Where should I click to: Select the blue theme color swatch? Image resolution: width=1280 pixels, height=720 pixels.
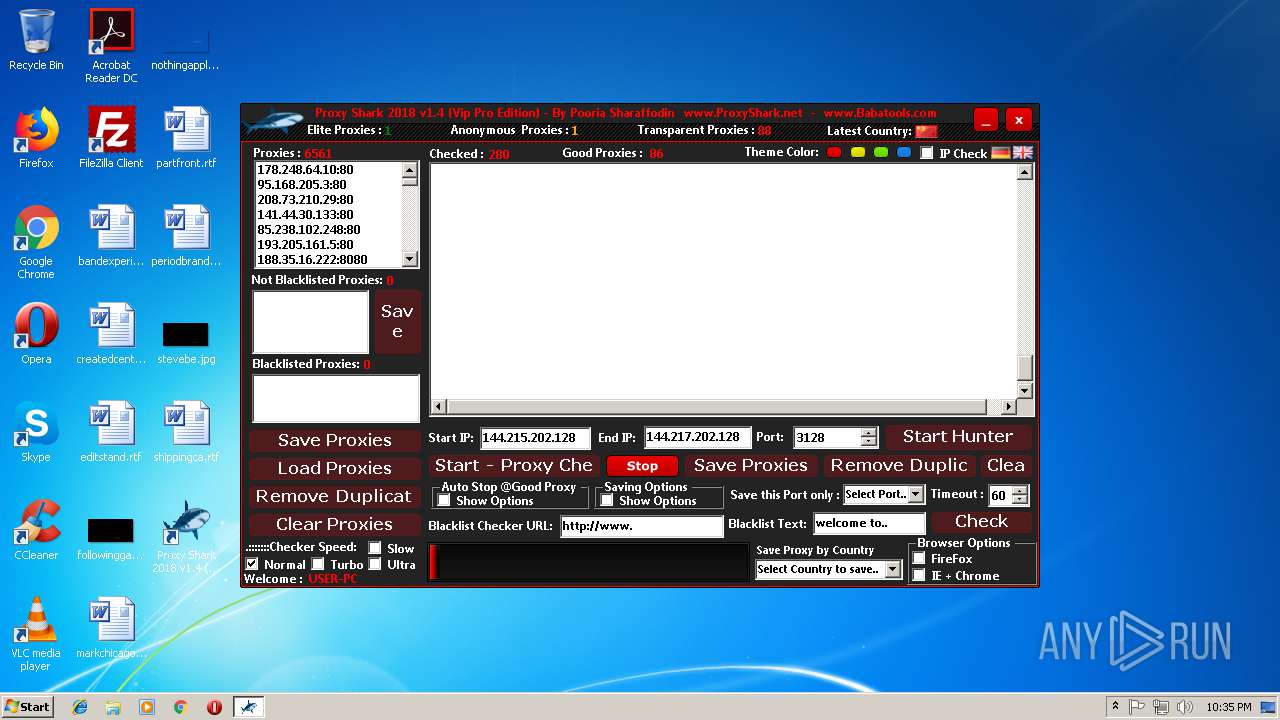point(904,152)
